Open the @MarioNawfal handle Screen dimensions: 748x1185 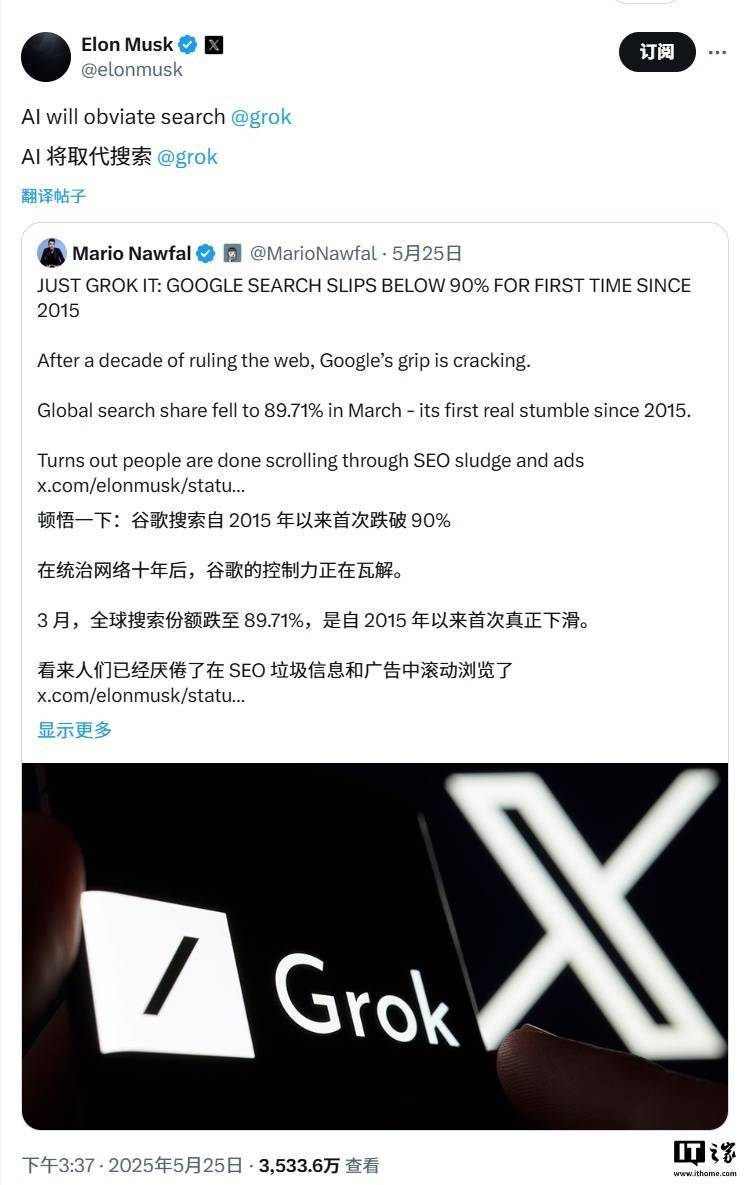(313, 253)
